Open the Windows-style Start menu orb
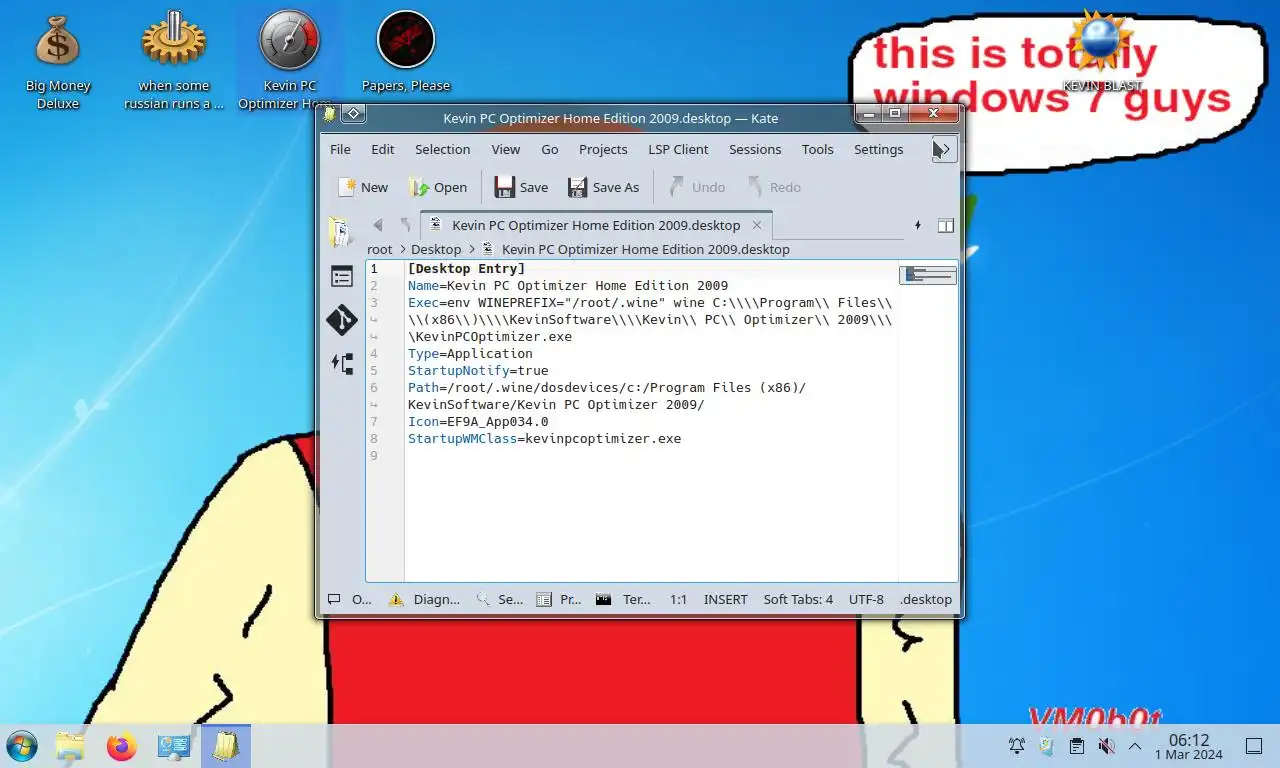 coord(21,746)
